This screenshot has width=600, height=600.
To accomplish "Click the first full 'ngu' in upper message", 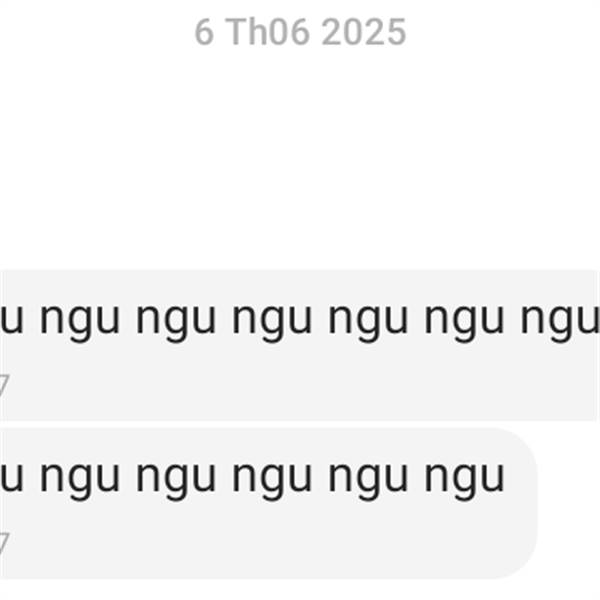I will [80, 323].
